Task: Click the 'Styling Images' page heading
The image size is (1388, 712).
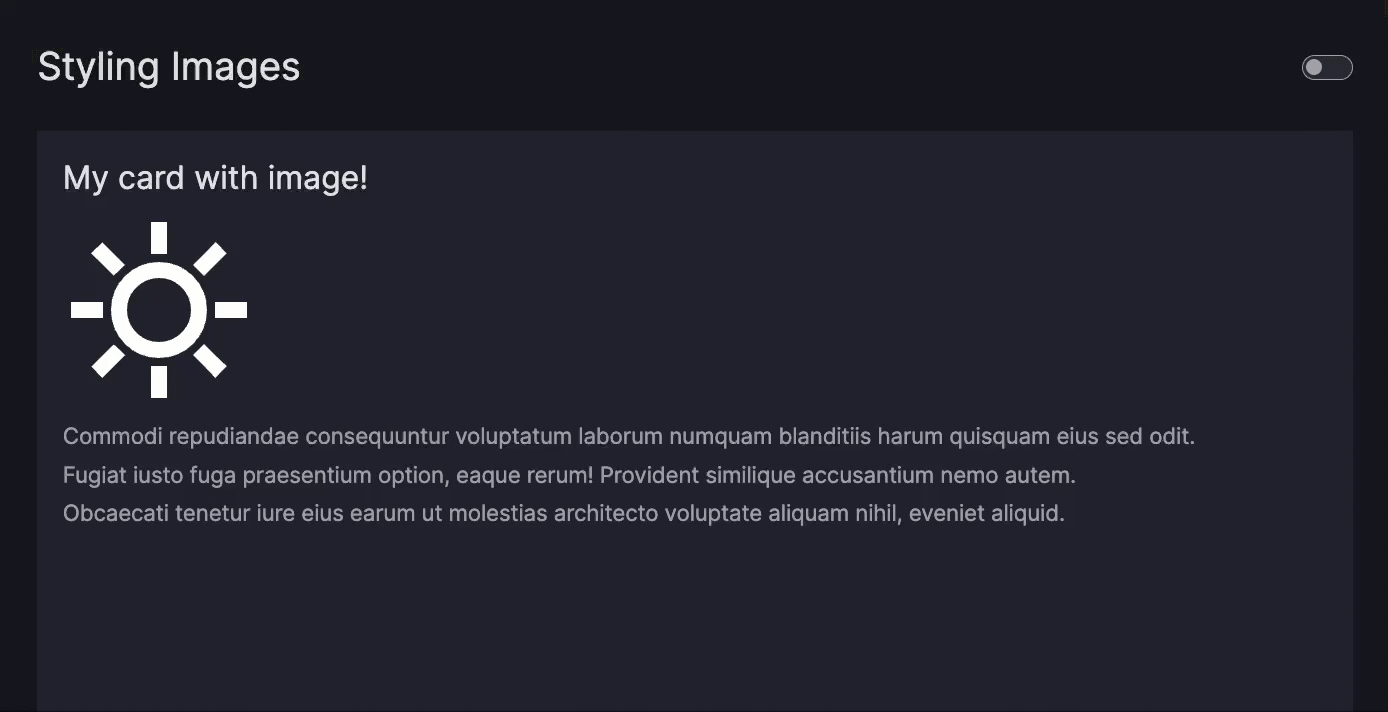Action: 168,66
